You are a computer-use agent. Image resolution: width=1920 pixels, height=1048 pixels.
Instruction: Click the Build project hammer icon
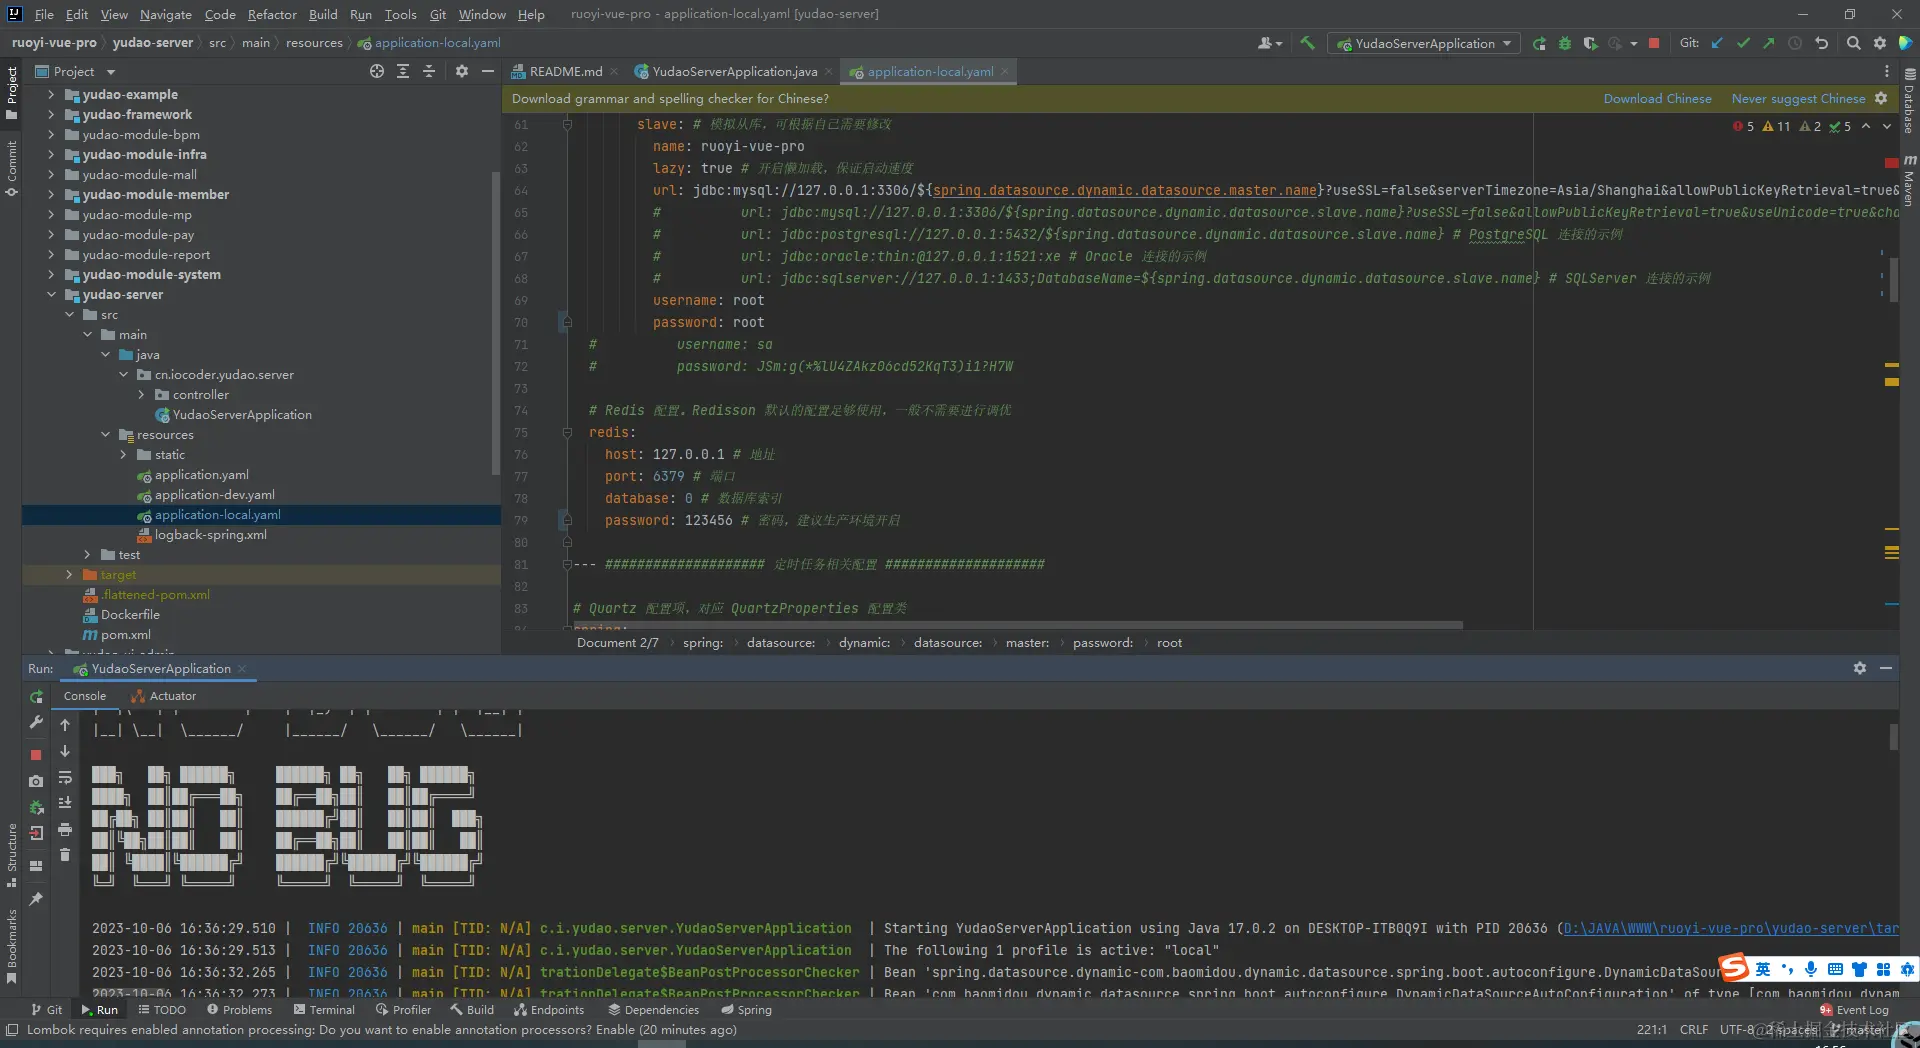click(x=1307, y=43)
